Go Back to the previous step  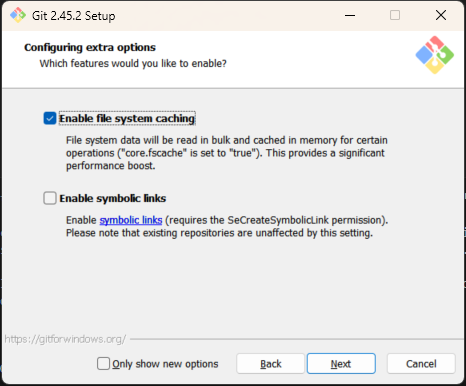pyautogui.click(x=270, y=364)
